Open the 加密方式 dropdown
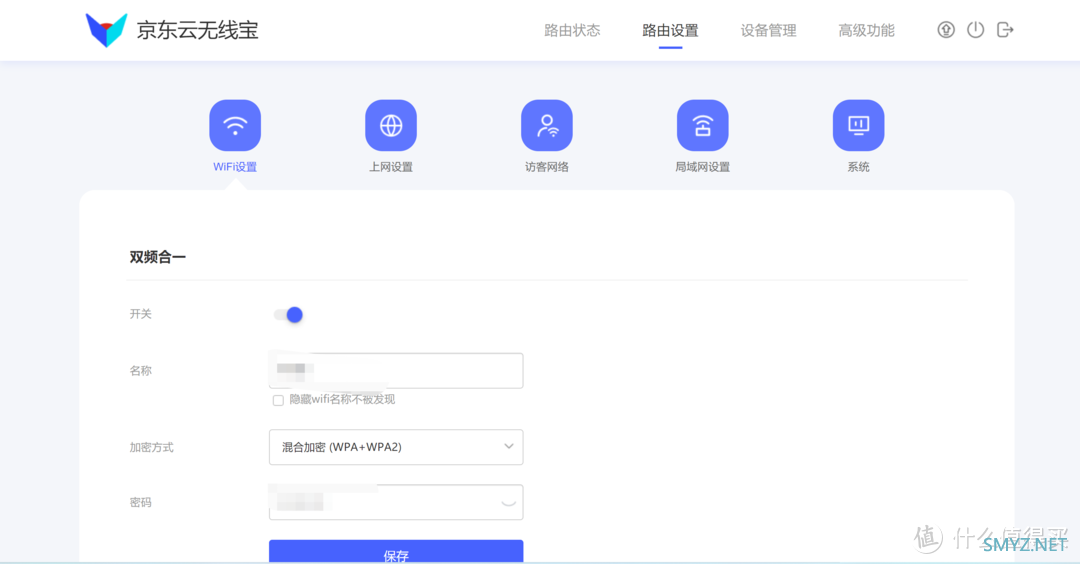Image resolution: width=1080 pixels, height=564 pixels. [x=396, y=447]
